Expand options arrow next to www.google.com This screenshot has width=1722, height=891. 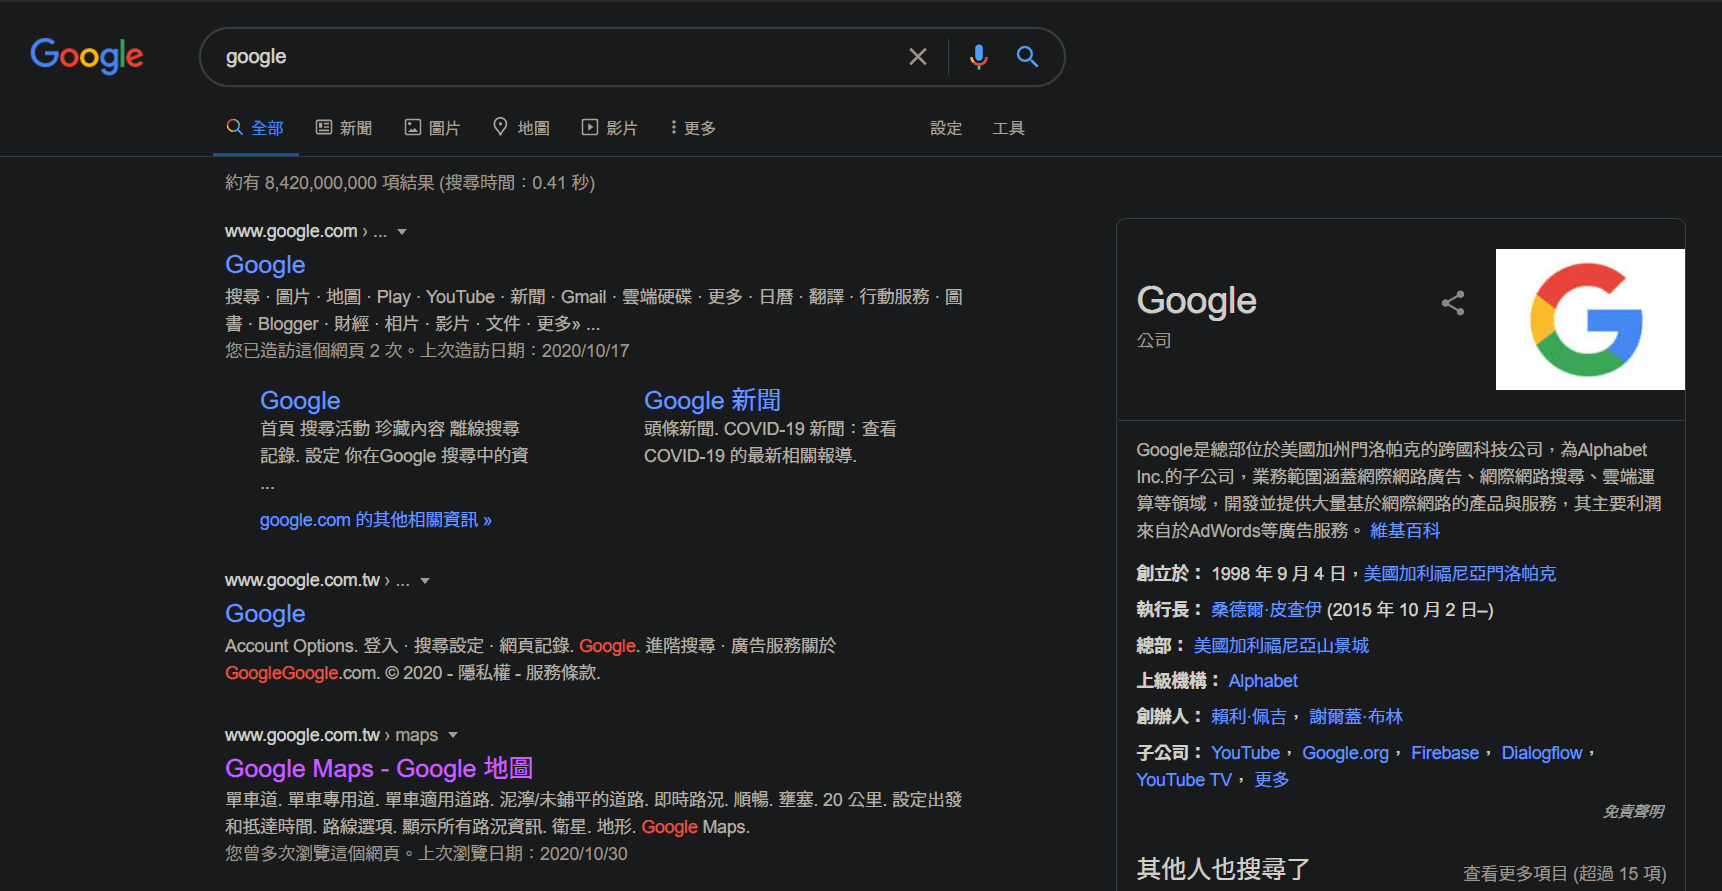402,232
